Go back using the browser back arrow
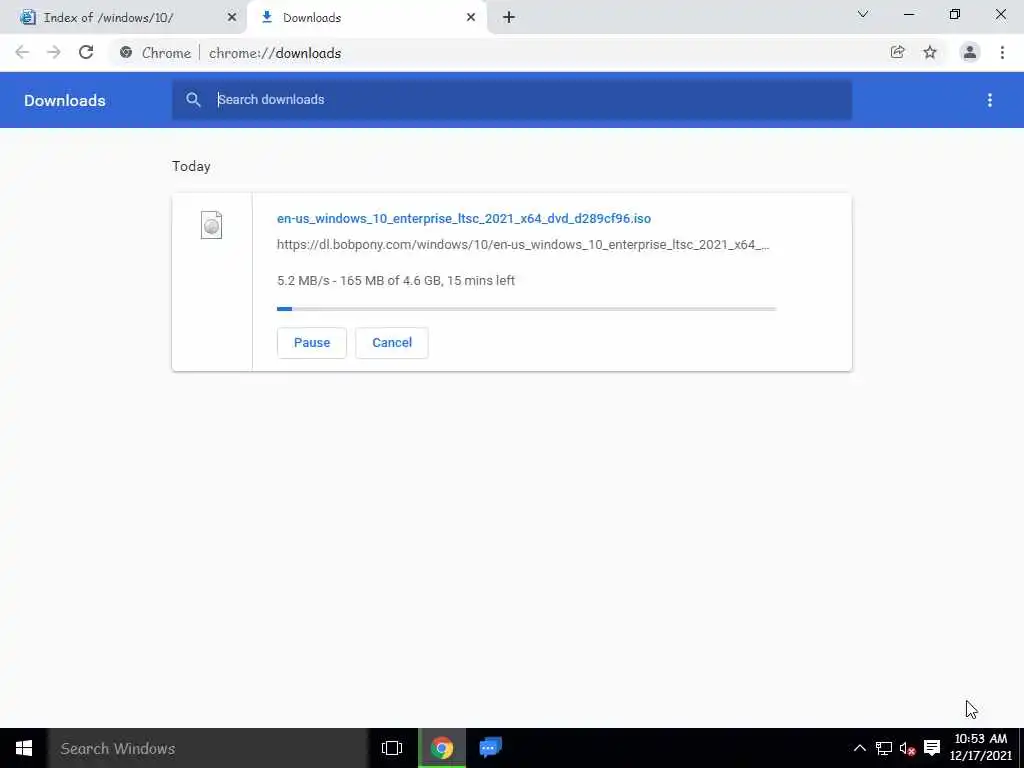 22,52
